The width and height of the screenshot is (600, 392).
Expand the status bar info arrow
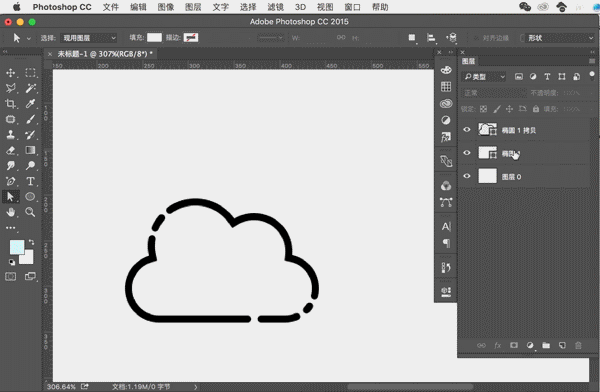pyautogui.click(x=196, y=387)
